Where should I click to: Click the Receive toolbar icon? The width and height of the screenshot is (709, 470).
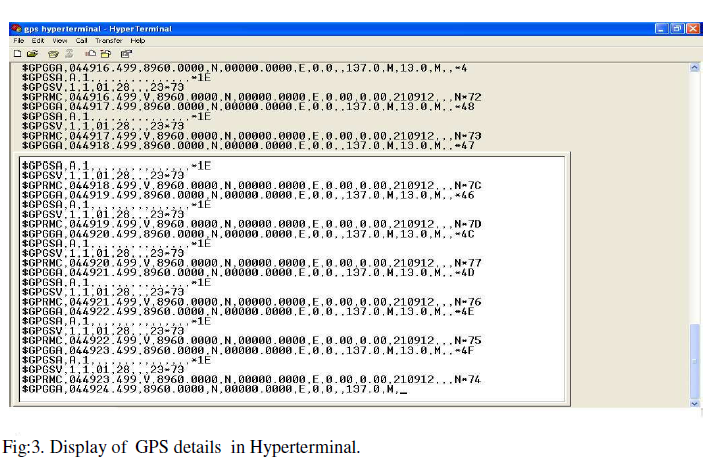(106, 54)
